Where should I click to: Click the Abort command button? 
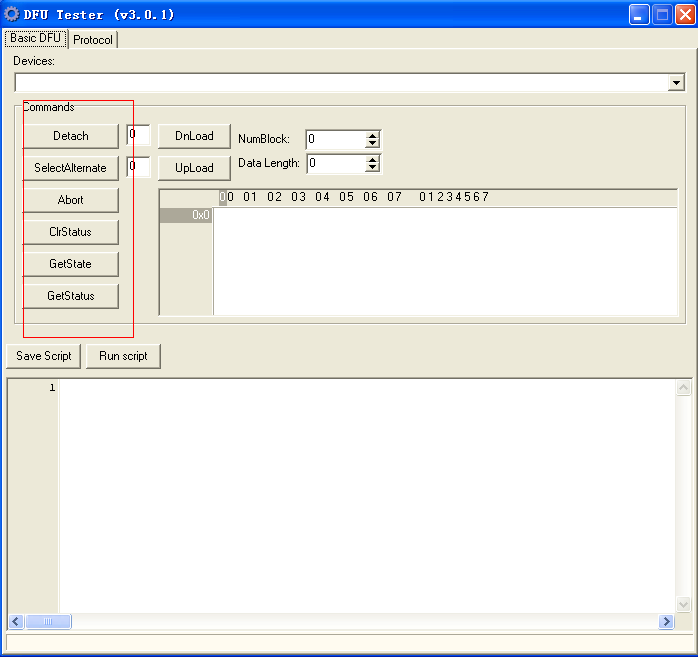click(x=71, y=200)
